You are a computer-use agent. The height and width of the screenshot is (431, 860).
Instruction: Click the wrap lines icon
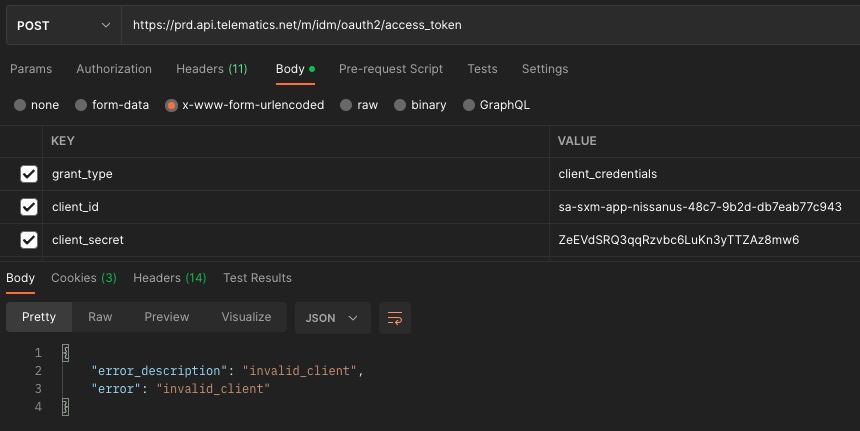395,318
